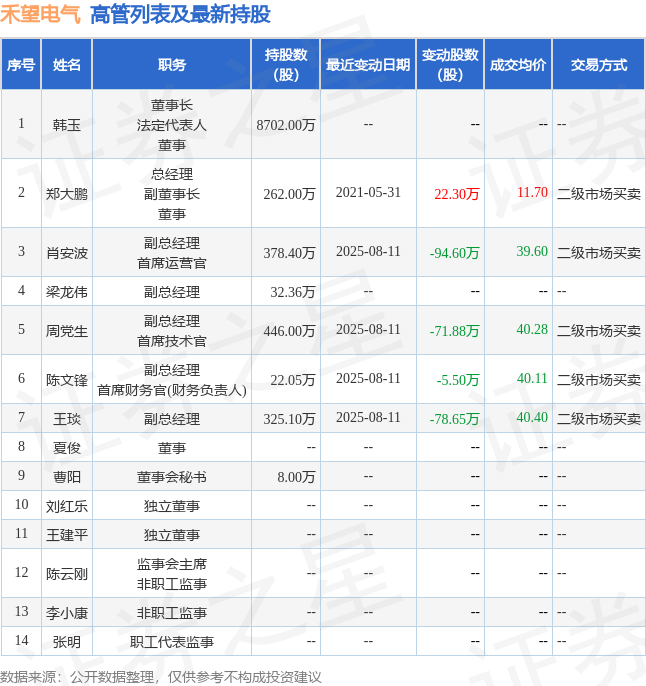Click 法定代表人 in 韩玉's row

click(x=171, y=125)
